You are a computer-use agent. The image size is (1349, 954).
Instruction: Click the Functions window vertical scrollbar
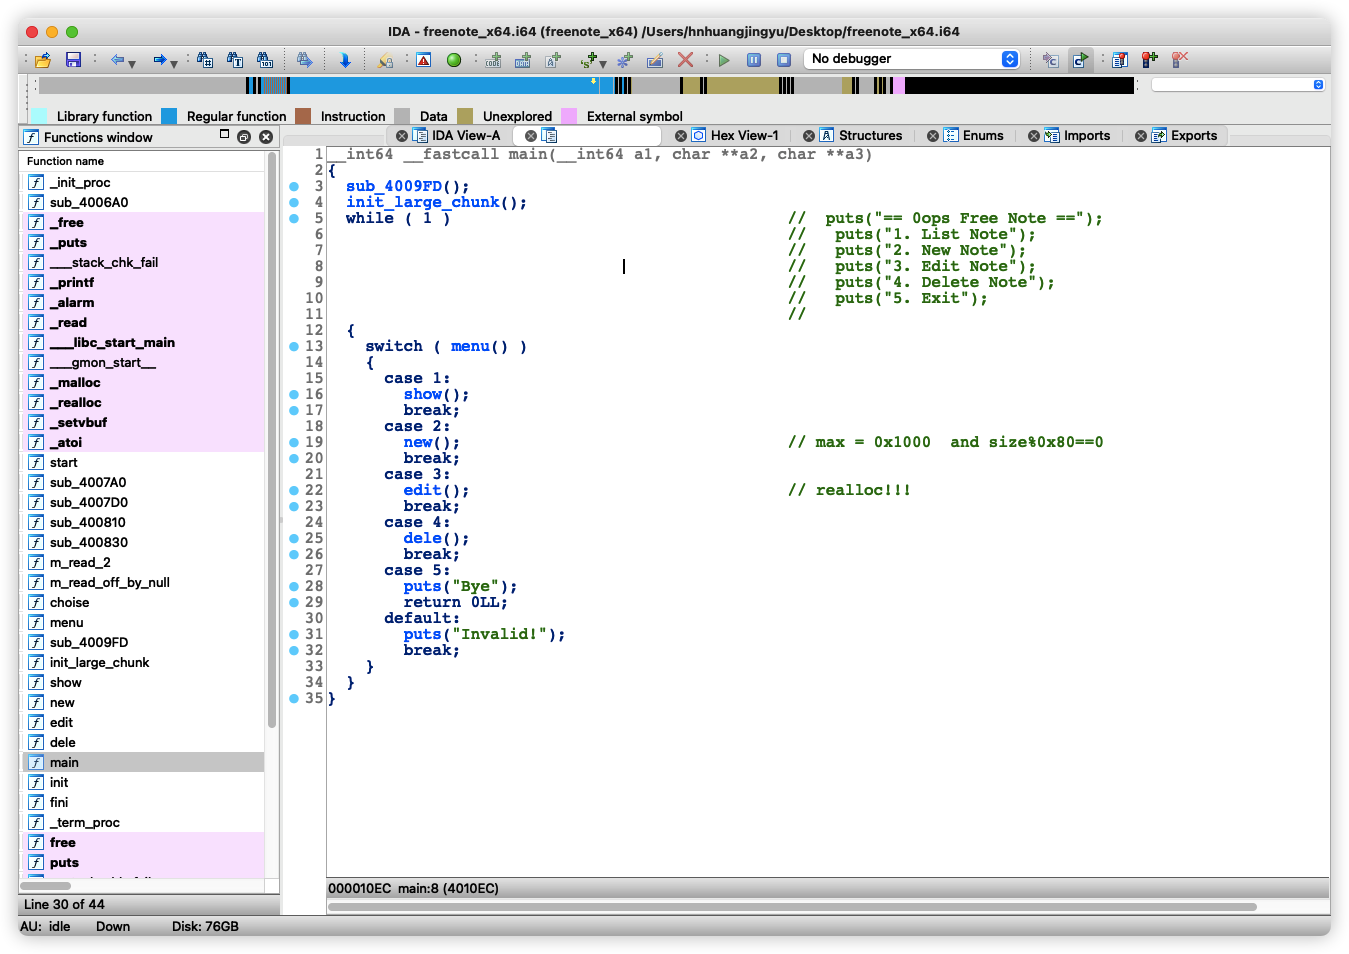(x=272, y=440)
